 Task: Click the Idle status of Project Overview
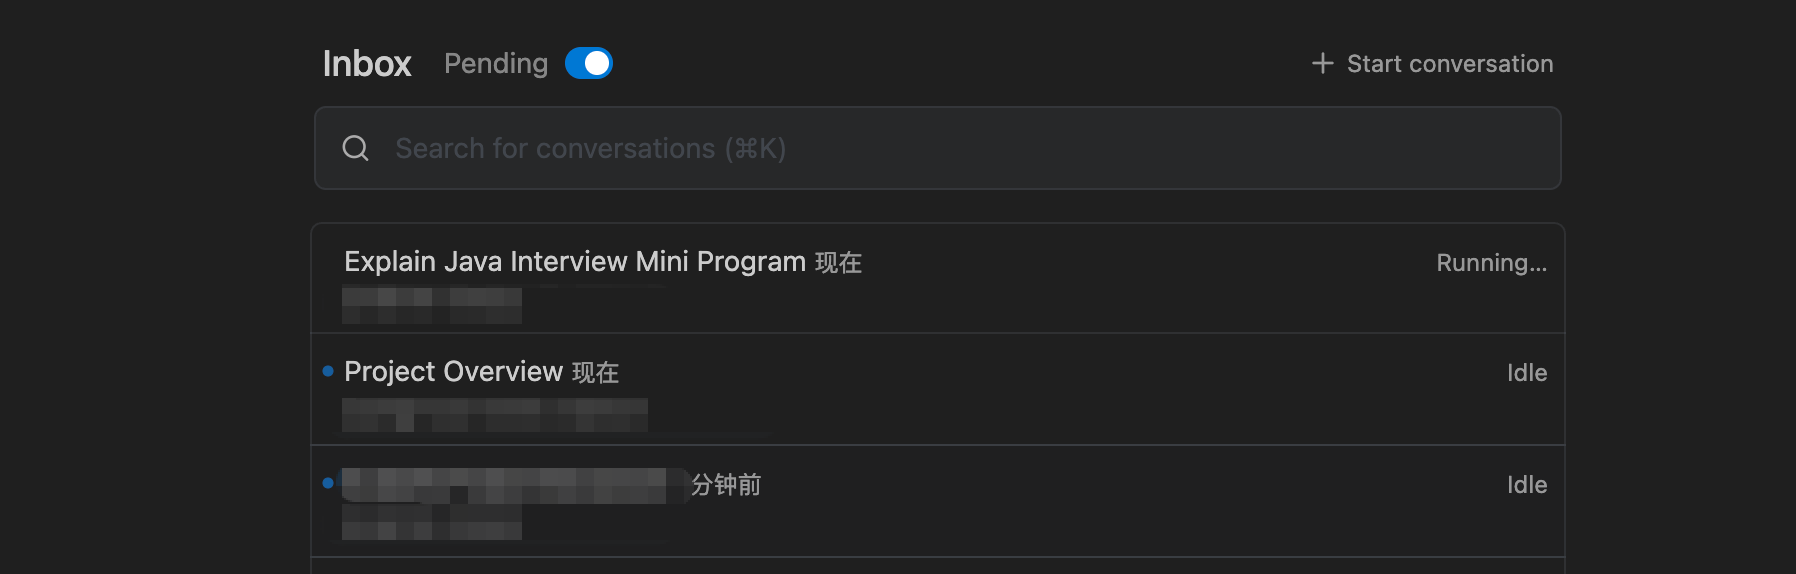(x=1526, y=373)
